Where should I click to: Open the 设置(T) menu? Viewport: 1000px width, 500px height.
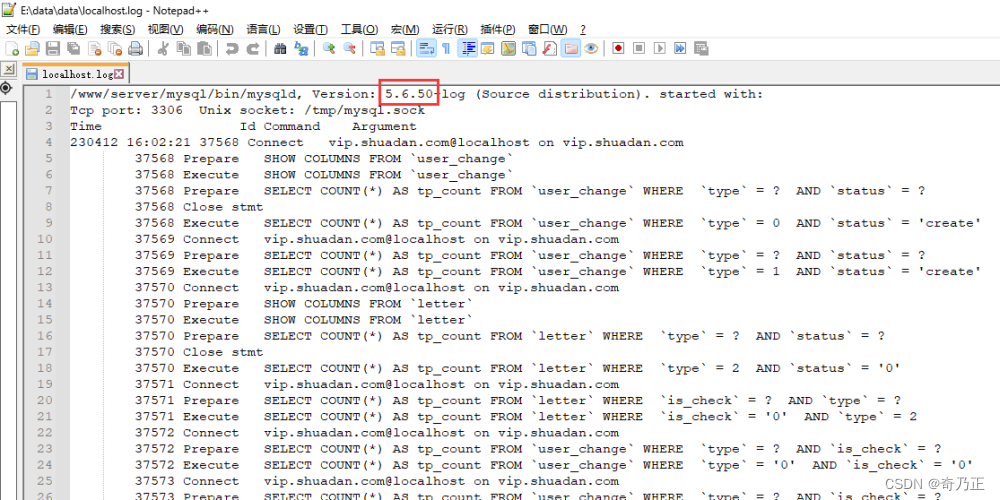click(x=311, y=29)
